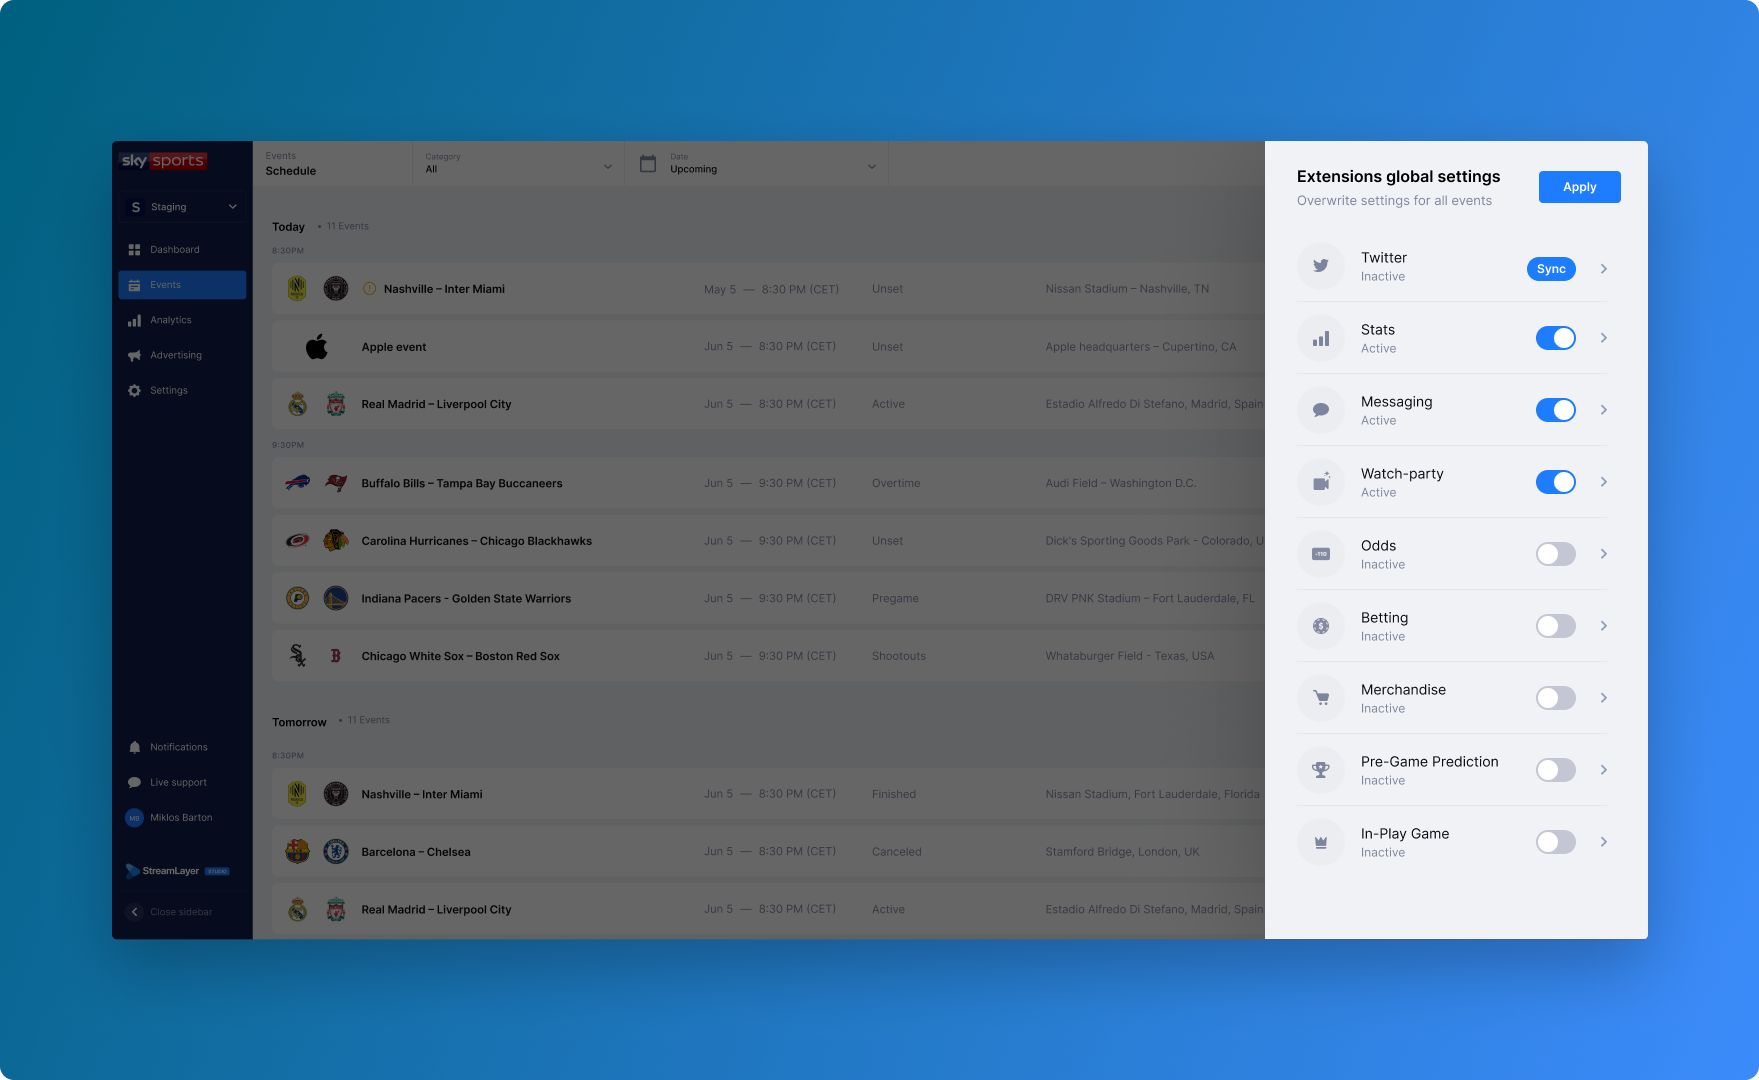The image size is (1759, 1080).
Task: Open the Date Upcoming dropdown
Action: pyautogui.click(x=757, y=164)
